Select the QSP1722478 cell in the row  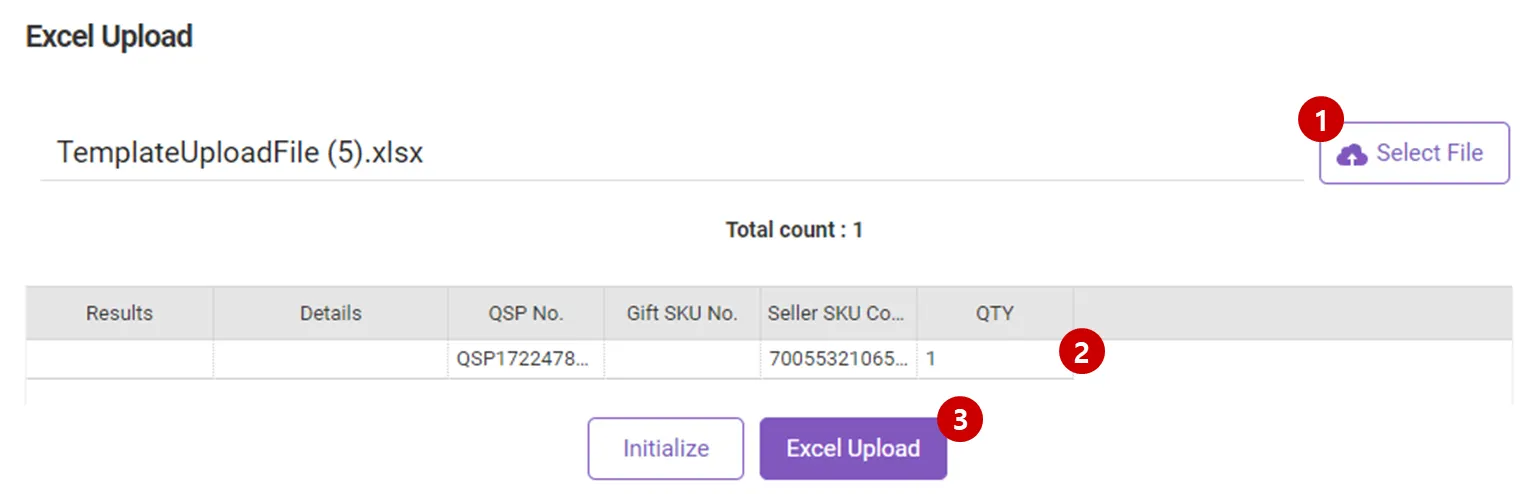point(525,358)
